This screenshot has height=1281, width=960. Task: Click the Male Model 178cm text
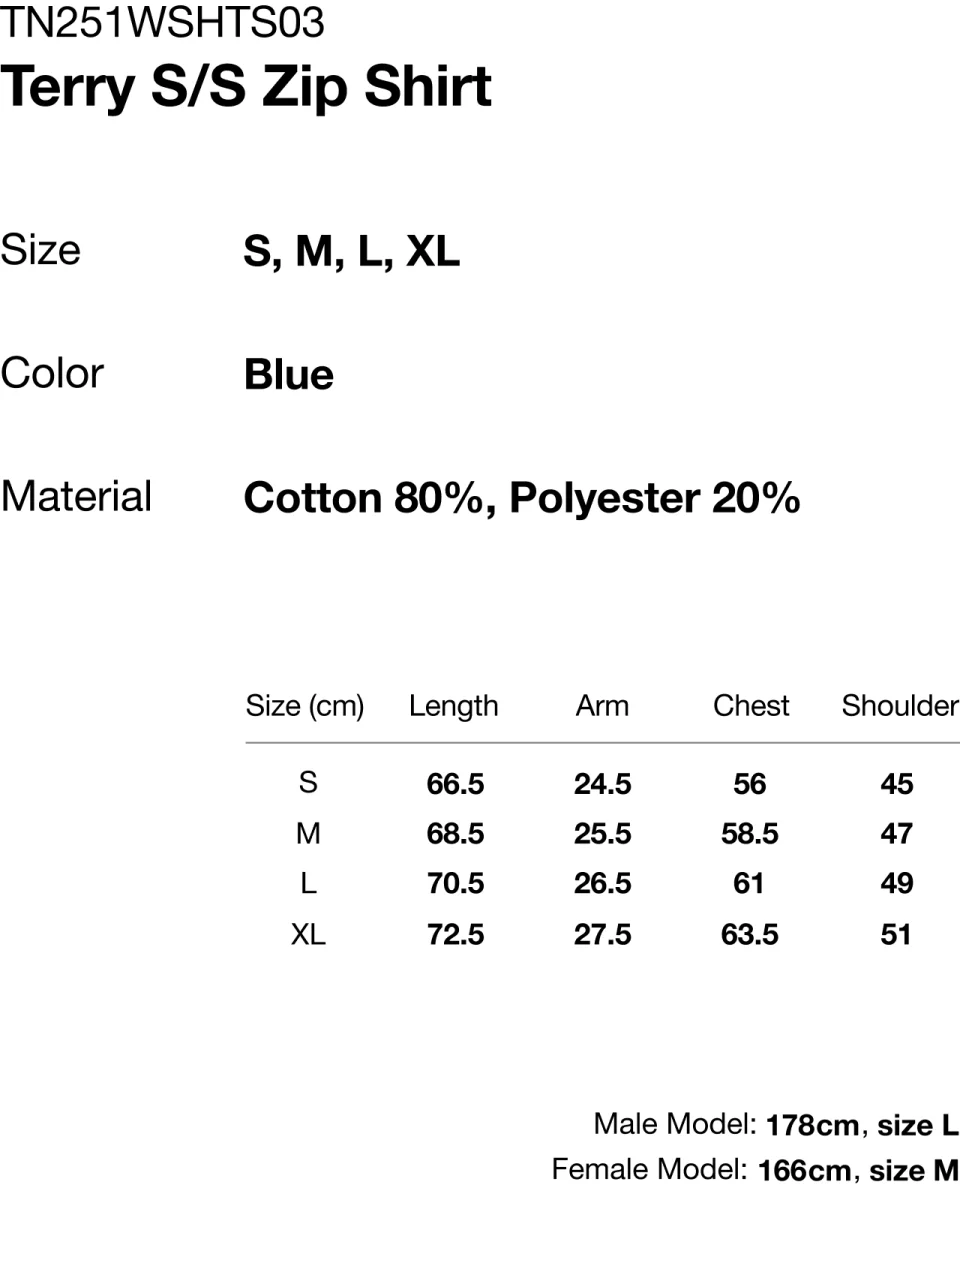(x=726, y=1125)
